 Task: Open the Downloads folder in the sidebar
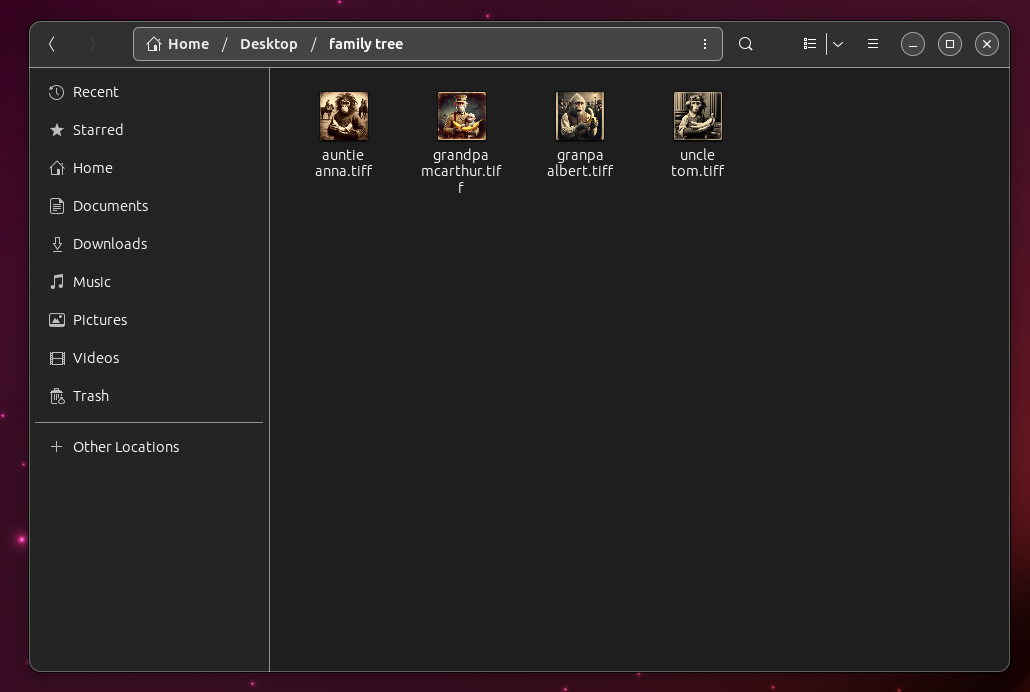tap(110, 244)
